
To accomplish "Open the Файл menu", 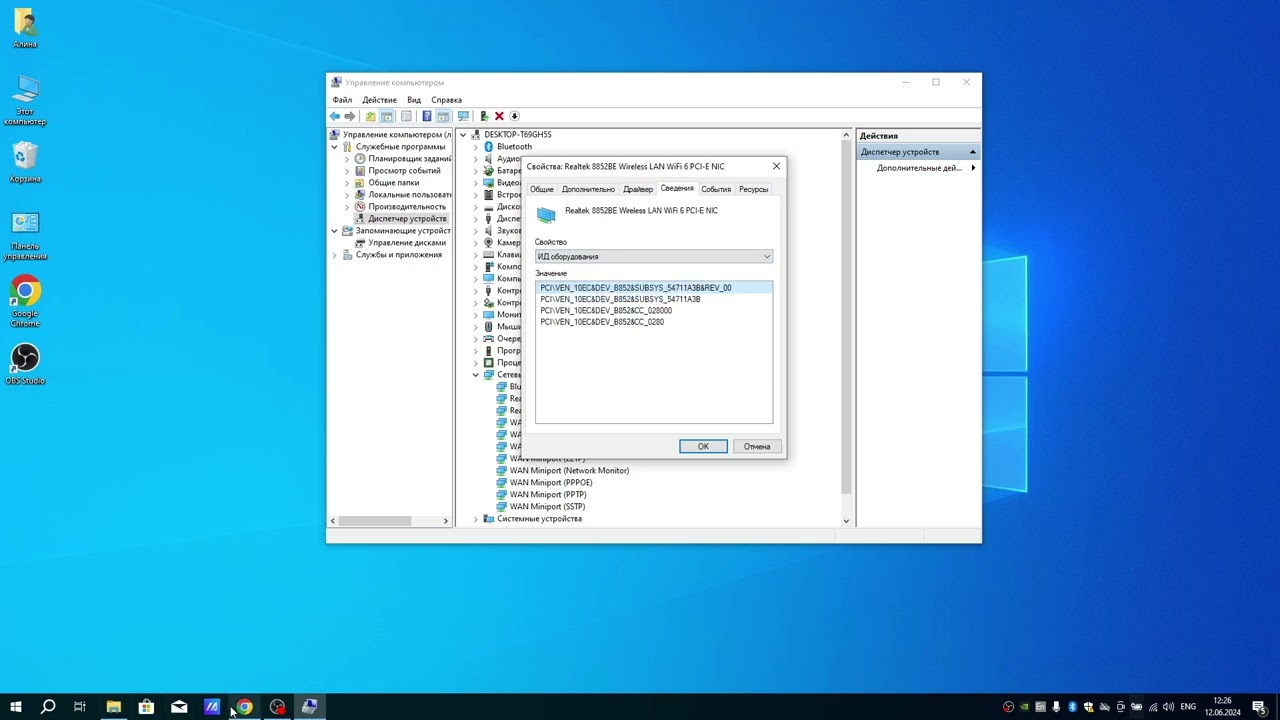I will [342, 100].
